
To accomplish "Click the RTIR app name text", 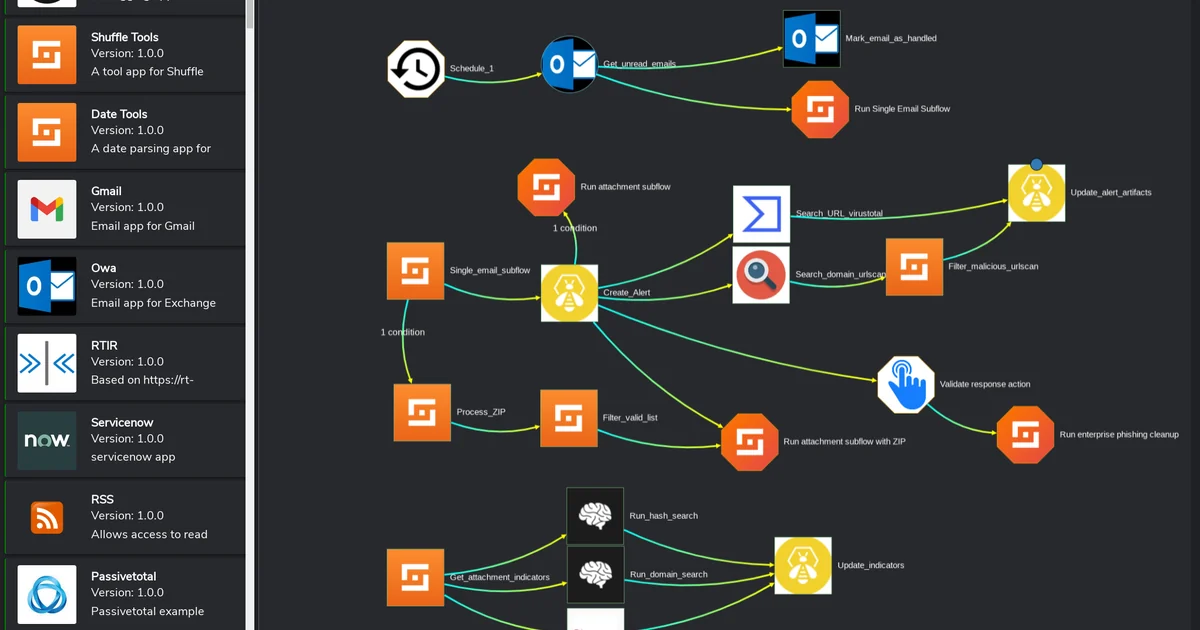I will [104, 345].
